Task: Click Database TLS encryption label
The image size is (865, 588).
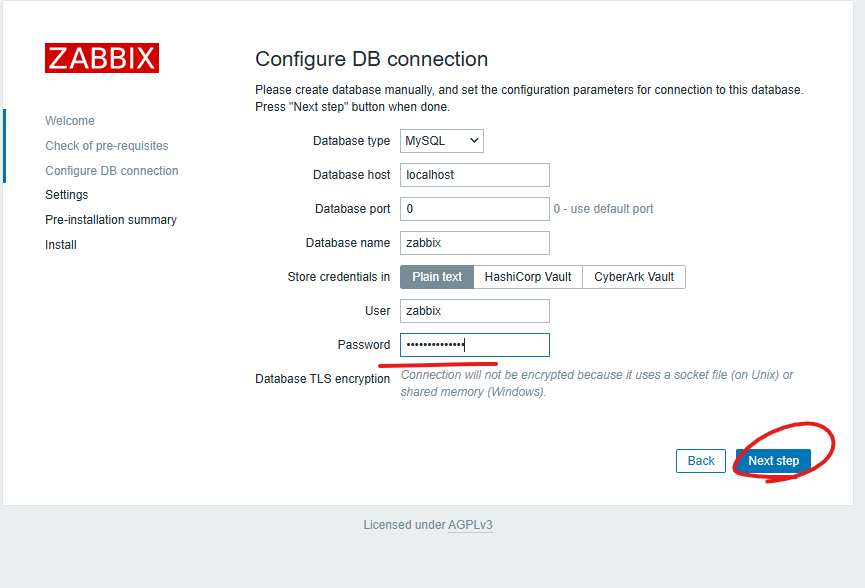Action: click(323, 379)
